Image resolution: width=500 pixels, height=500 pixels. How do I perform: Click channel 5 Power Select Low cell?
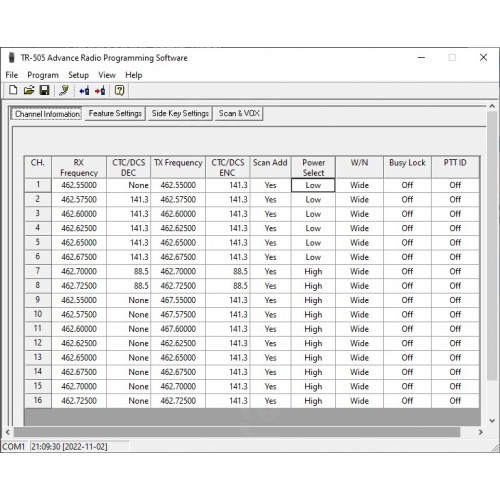[313, 242]
